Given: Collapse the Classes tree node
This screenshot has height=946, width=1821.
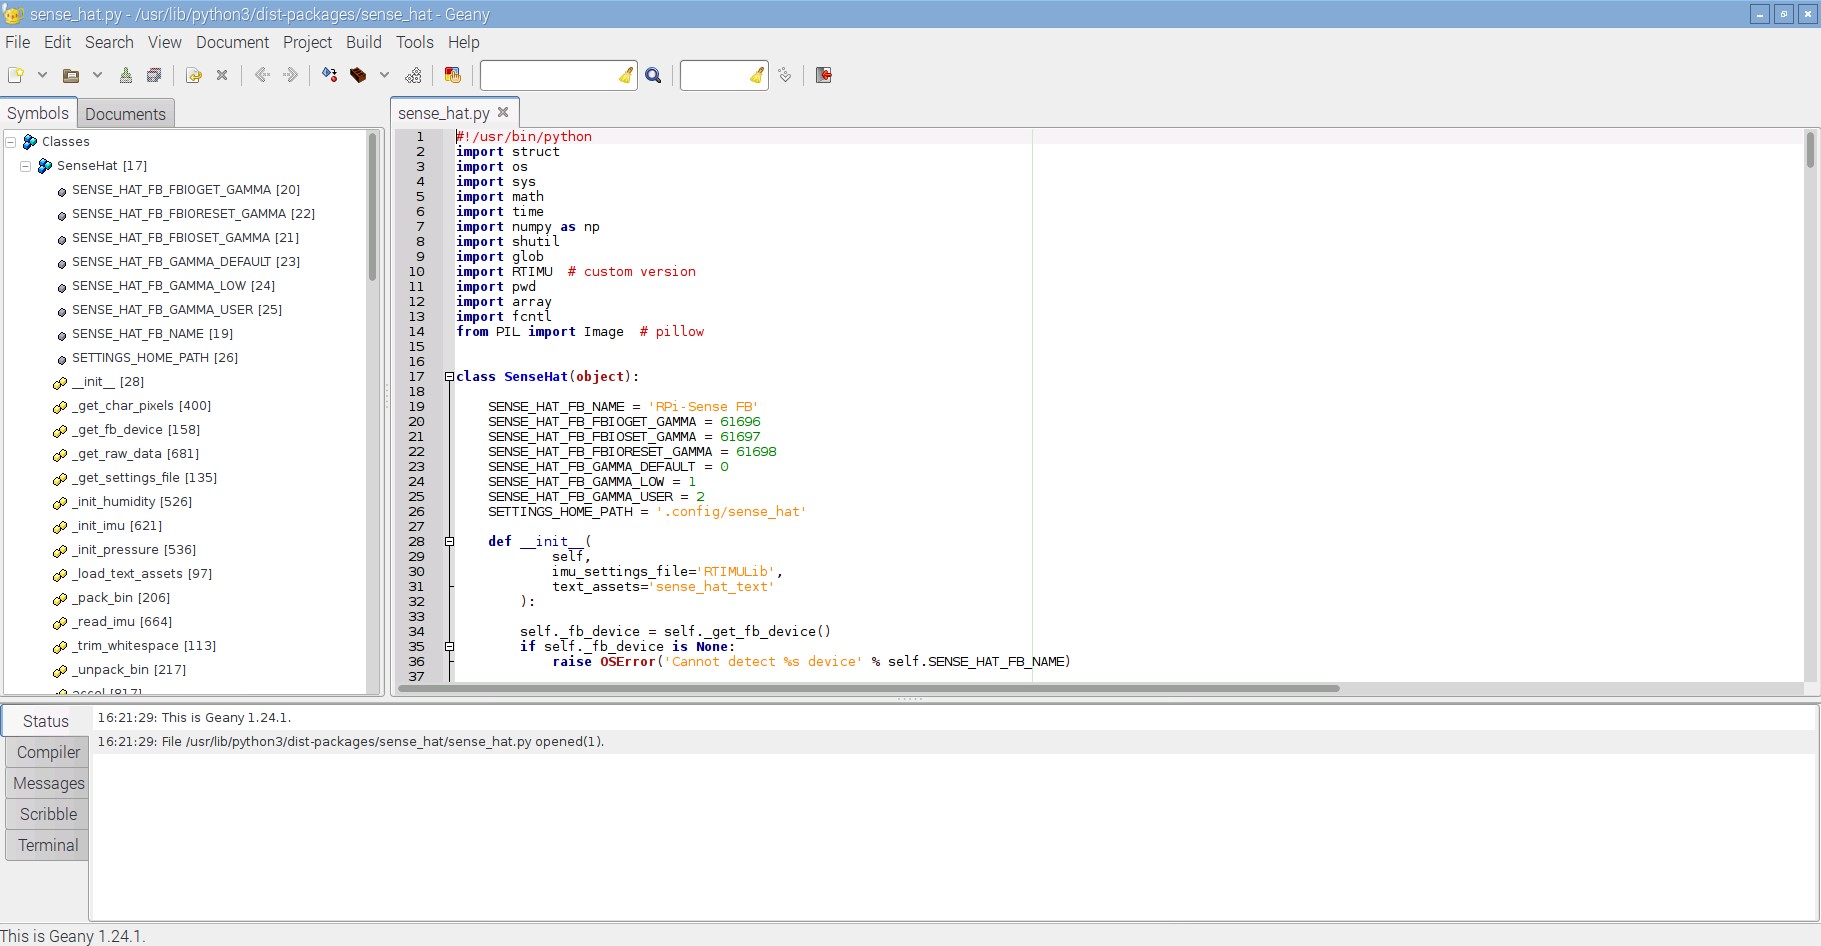Looking at the screenshot, I should pyautogui.click(x=11, y=142).
